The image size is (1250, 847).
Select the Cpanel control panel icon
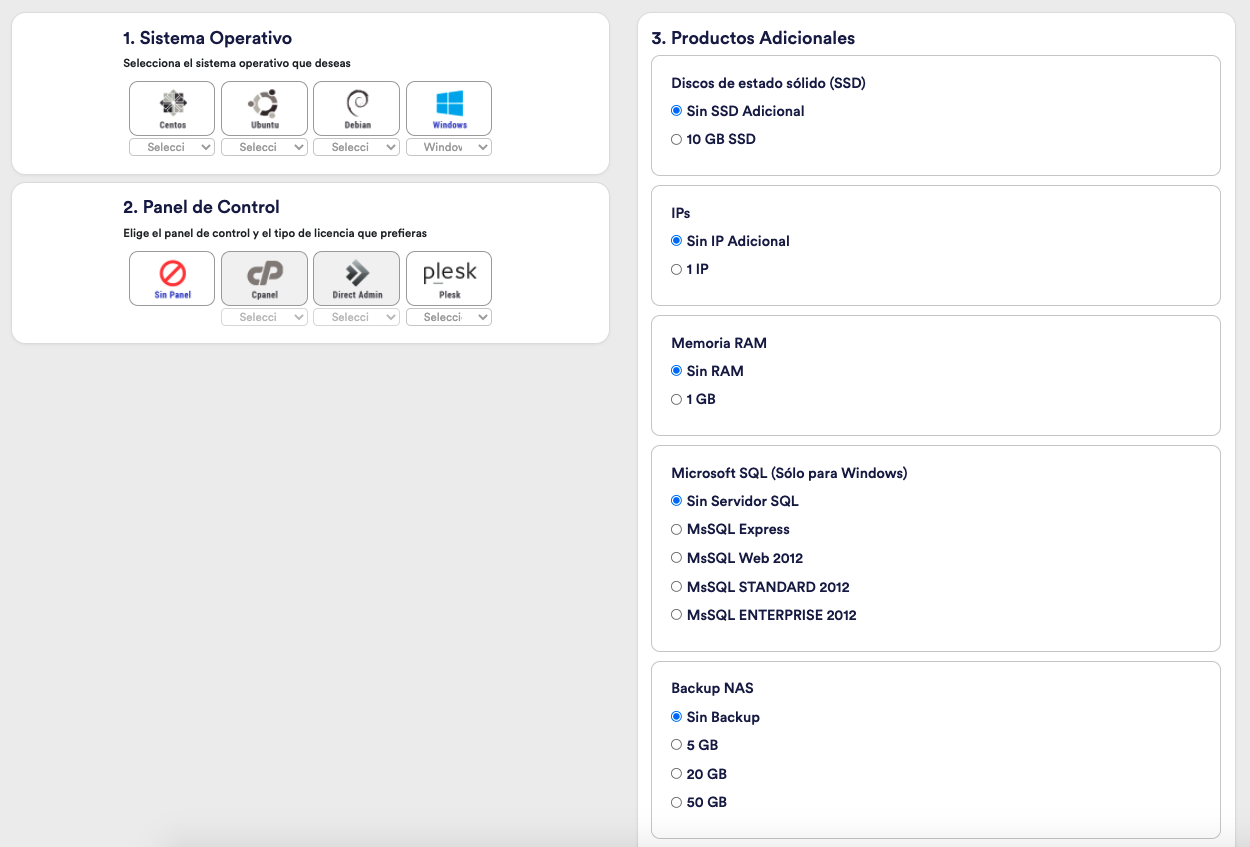(264, 278)
